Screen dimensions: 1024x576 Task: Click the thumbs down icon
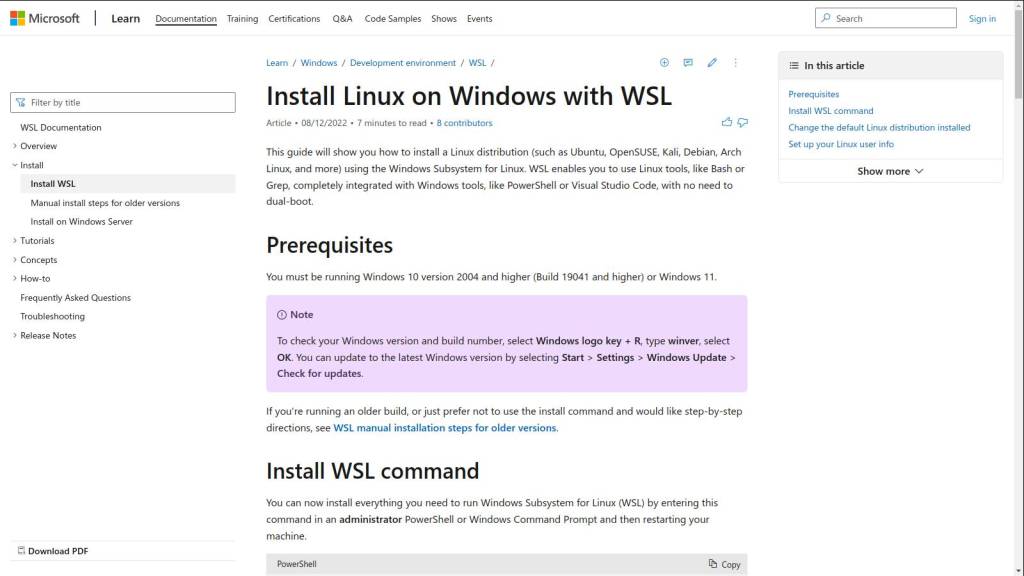coord(743,122)
